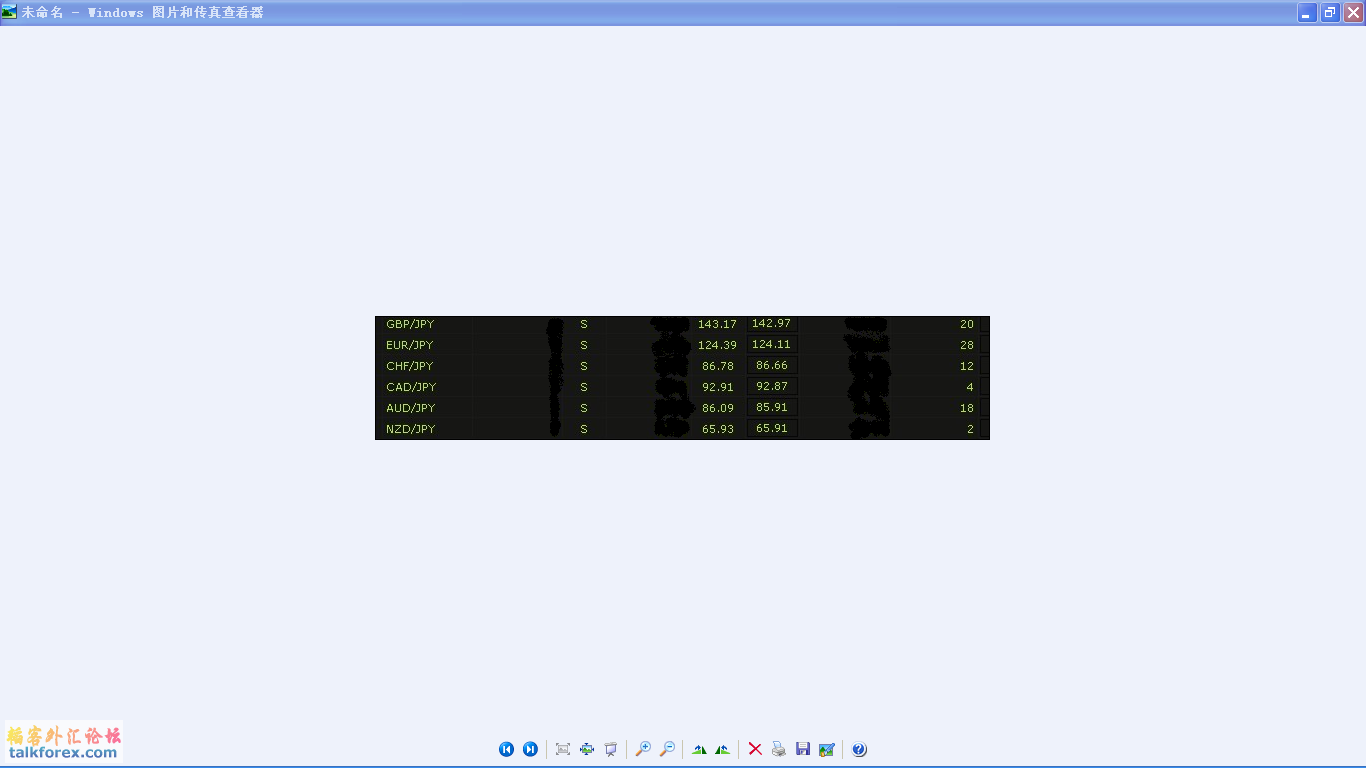Restore down the picture viewer window
This screenshot has height=768, width=1366.
coord(1330,13)
